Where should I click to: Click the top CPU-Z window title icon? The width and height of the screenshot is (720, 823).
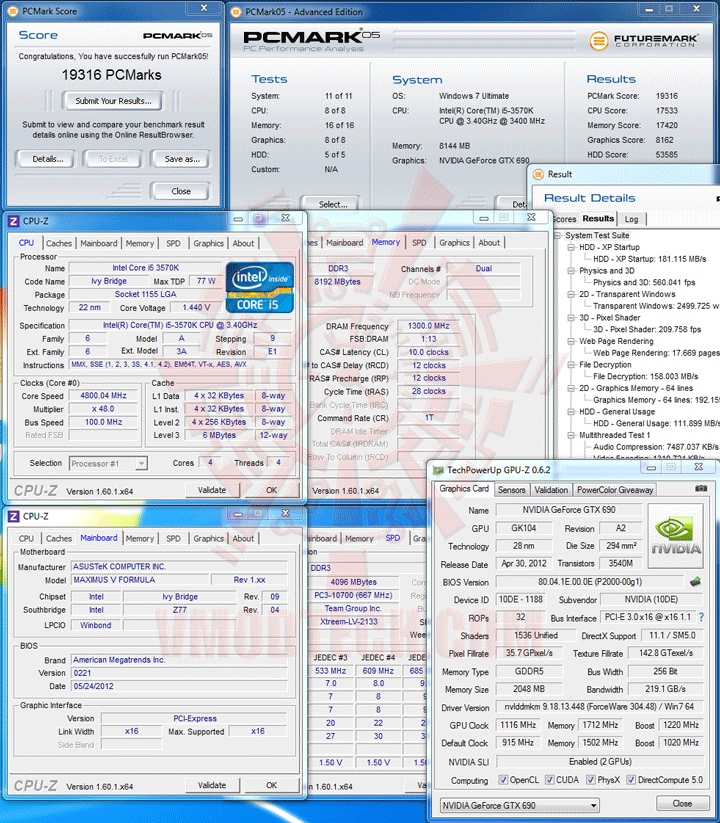coord(14,221)
